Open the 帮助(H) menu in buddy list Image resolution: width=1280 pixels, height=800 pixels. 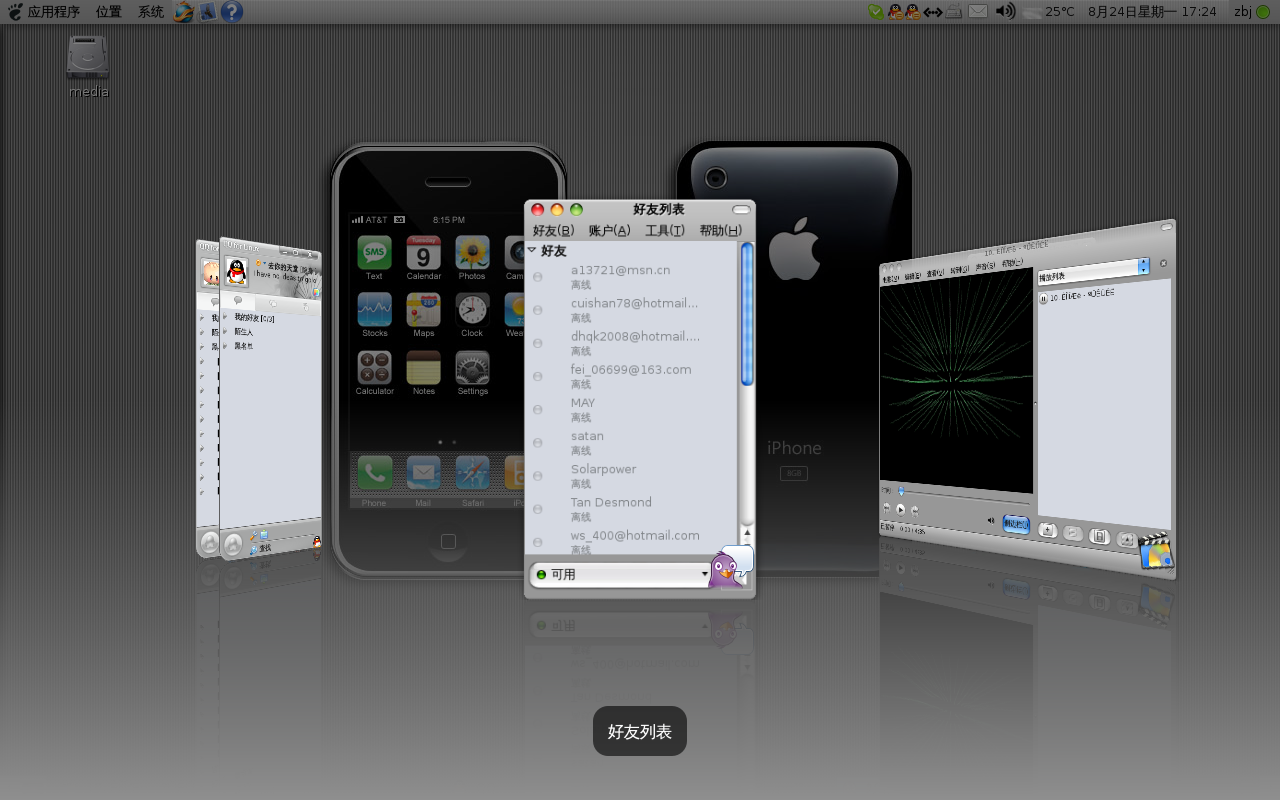pyautogui.click(x=720, y=231)
